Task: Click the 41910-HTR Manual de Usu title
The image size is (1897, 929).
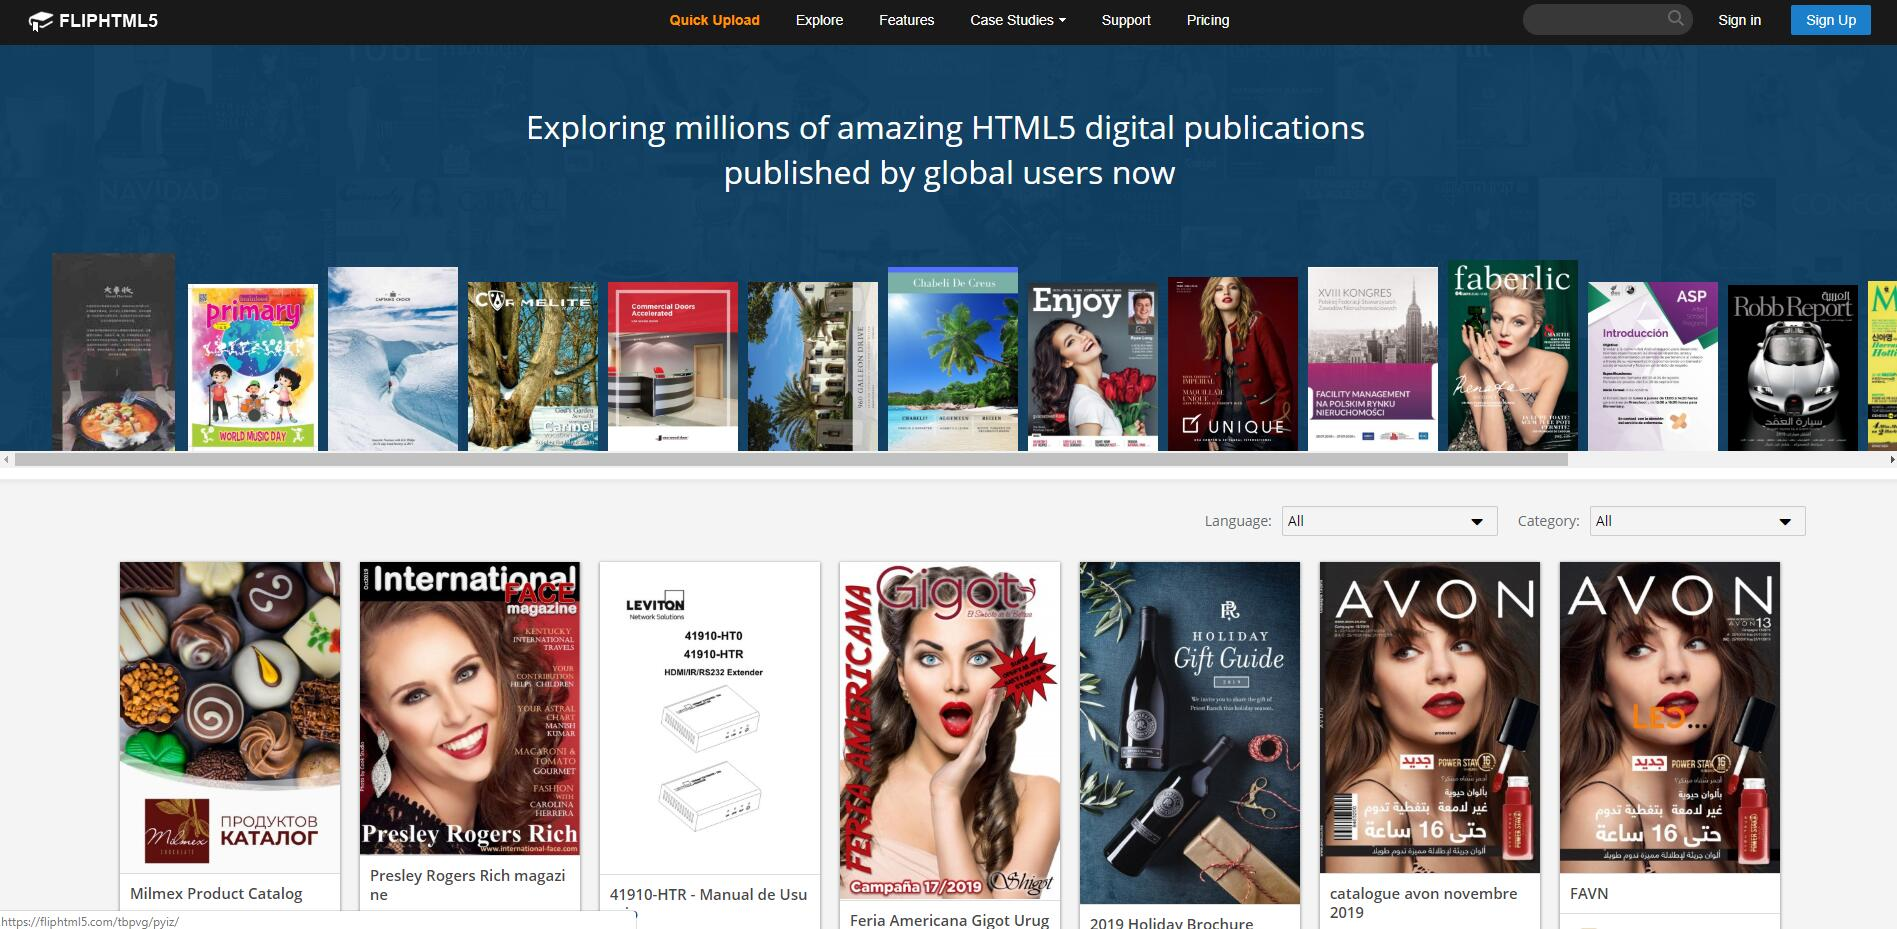Action: (708, 894)
